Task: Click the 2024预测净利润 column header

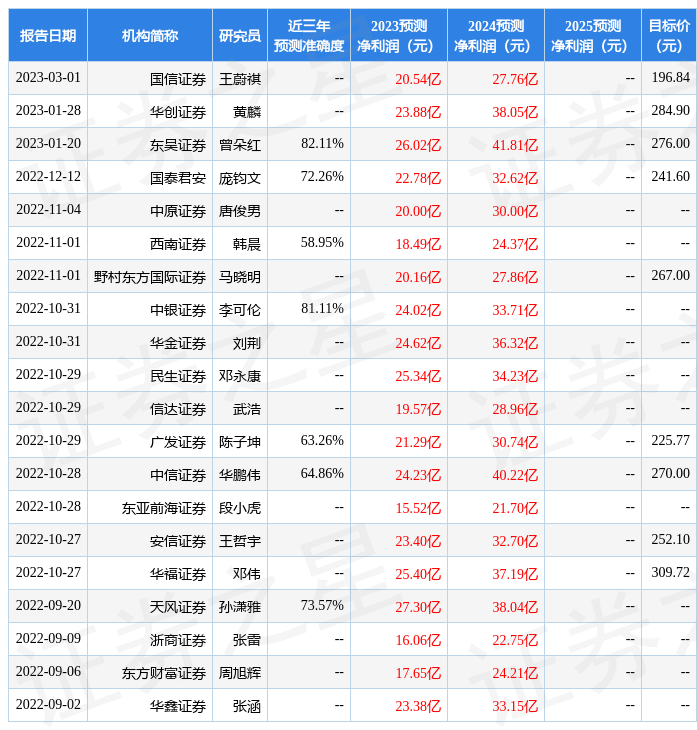Action: click(x=495, y=36)
